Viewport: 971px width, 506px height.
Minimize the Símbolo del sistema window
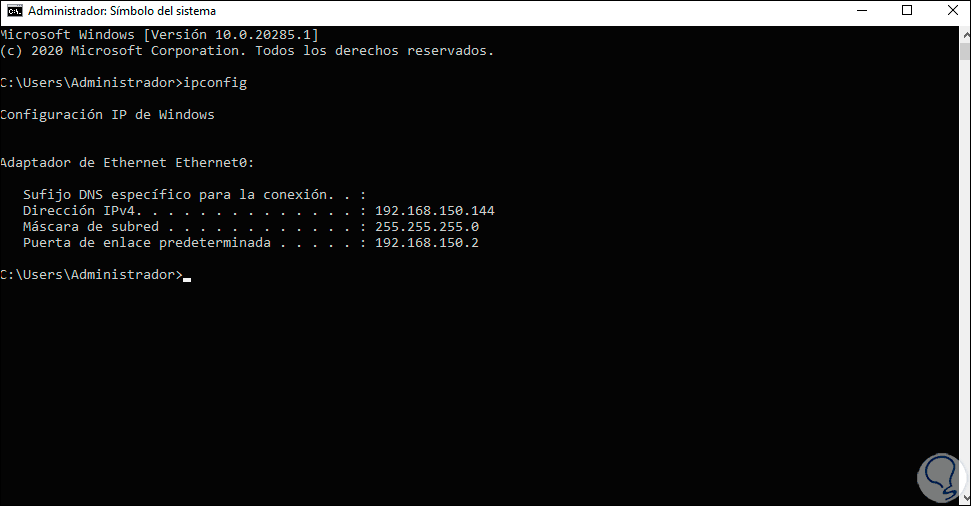click(x=861, y=11)
